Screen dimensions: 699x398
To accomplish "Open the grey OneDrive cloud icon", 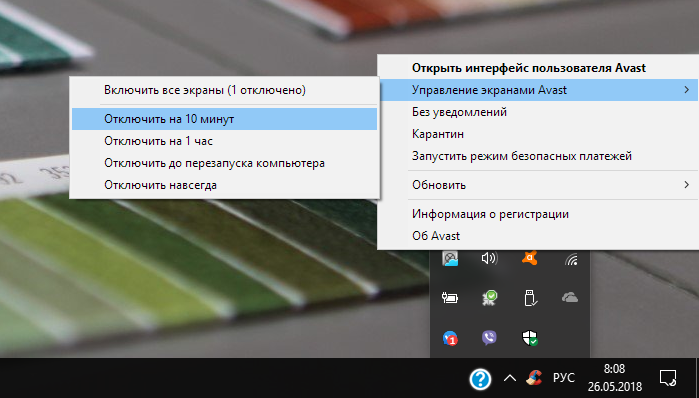I will click(570, 298).
